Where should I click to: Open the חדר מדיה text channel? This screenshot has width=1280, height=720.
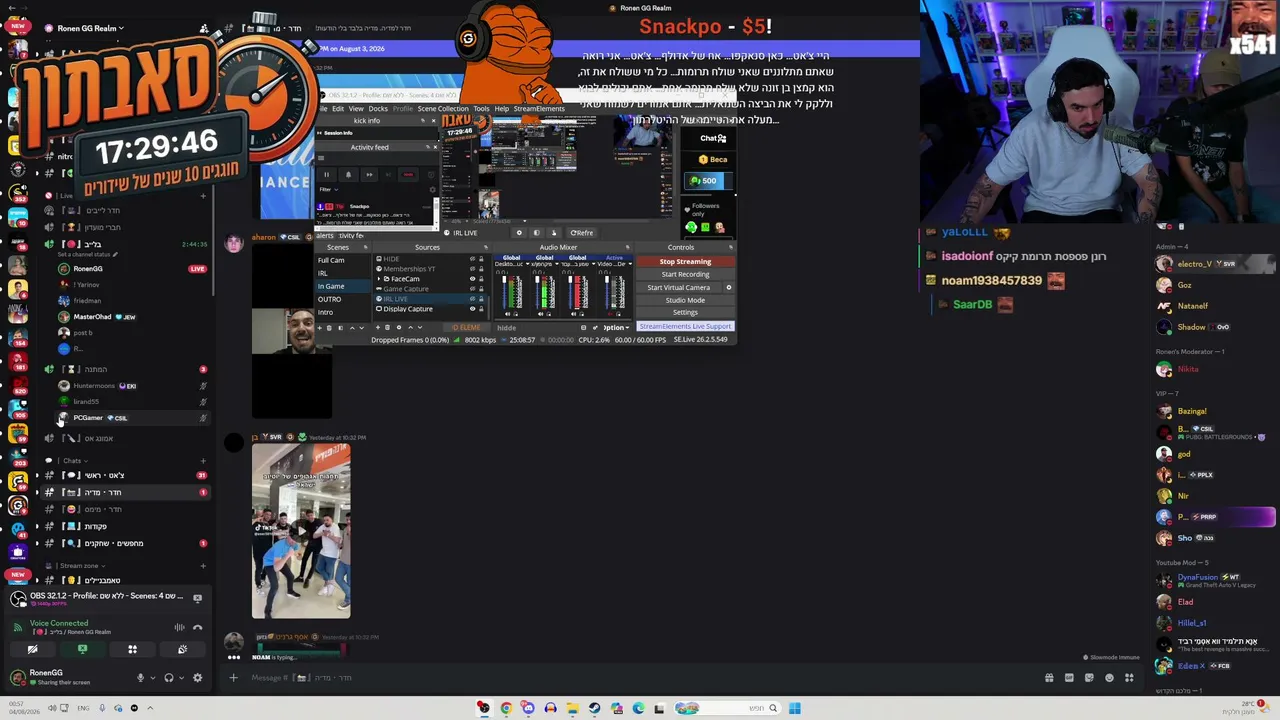(126, 492)
